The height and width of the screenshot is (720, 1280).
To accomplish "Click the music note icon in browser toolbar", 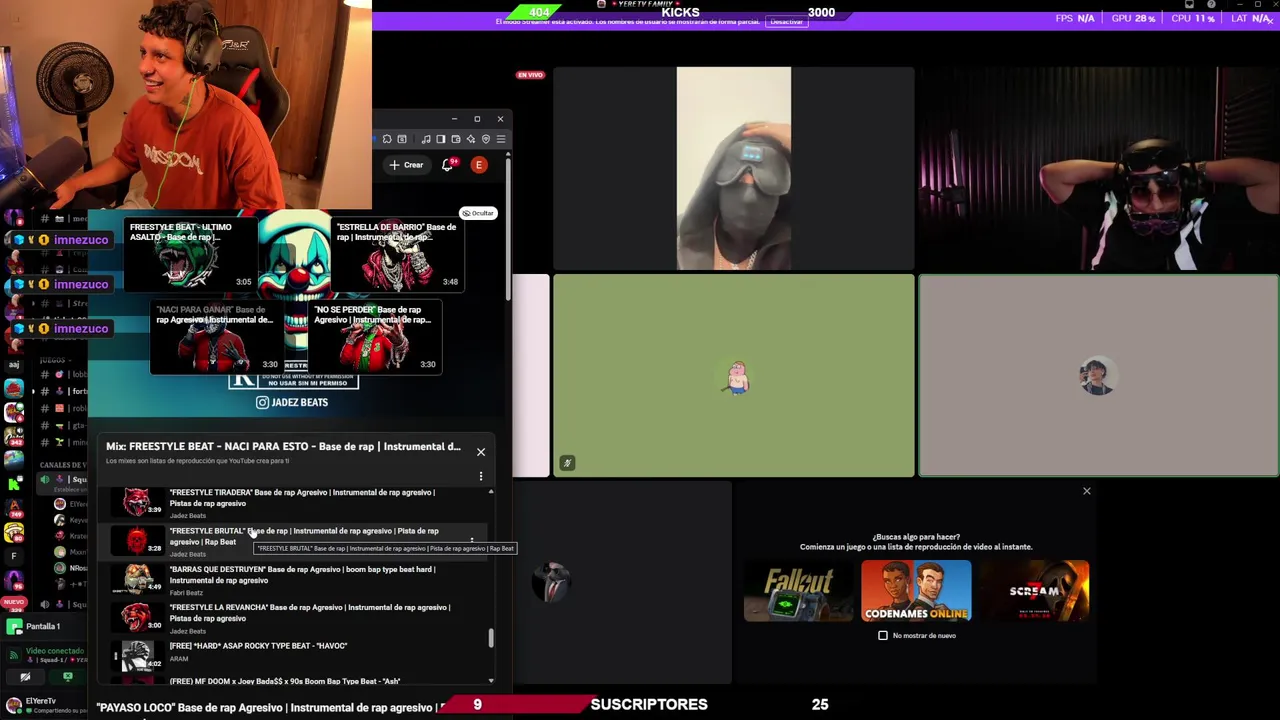I will pyautogui.click(x=426, y=139).
